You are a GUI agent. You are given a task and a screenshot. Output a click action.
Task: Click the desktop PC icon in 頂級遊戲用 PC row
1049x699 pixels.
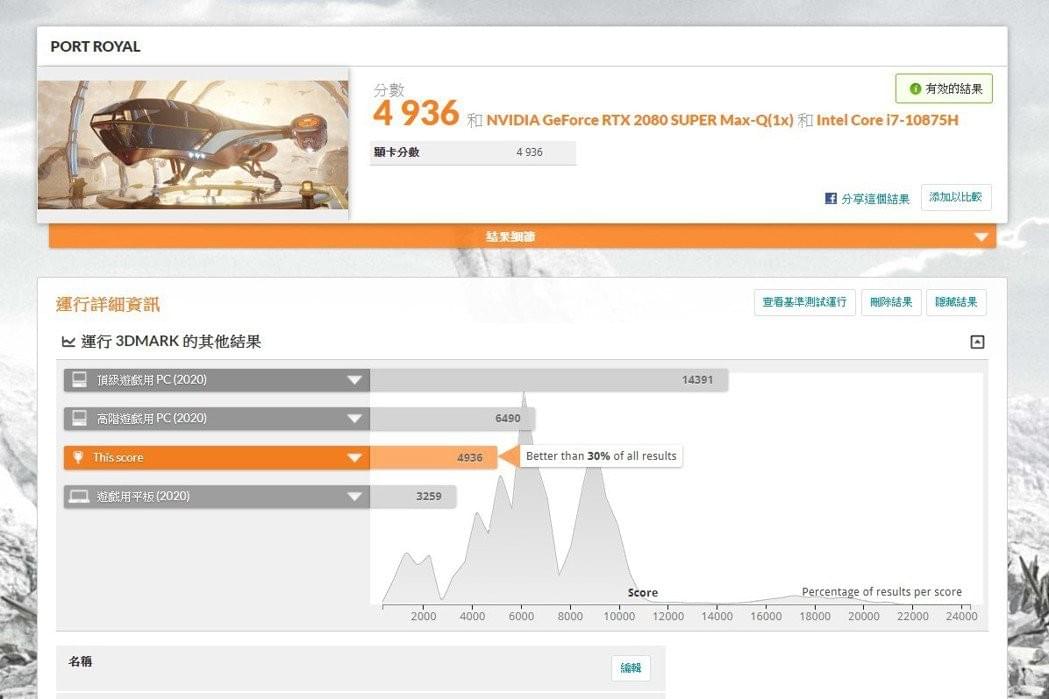pos(80,380)
